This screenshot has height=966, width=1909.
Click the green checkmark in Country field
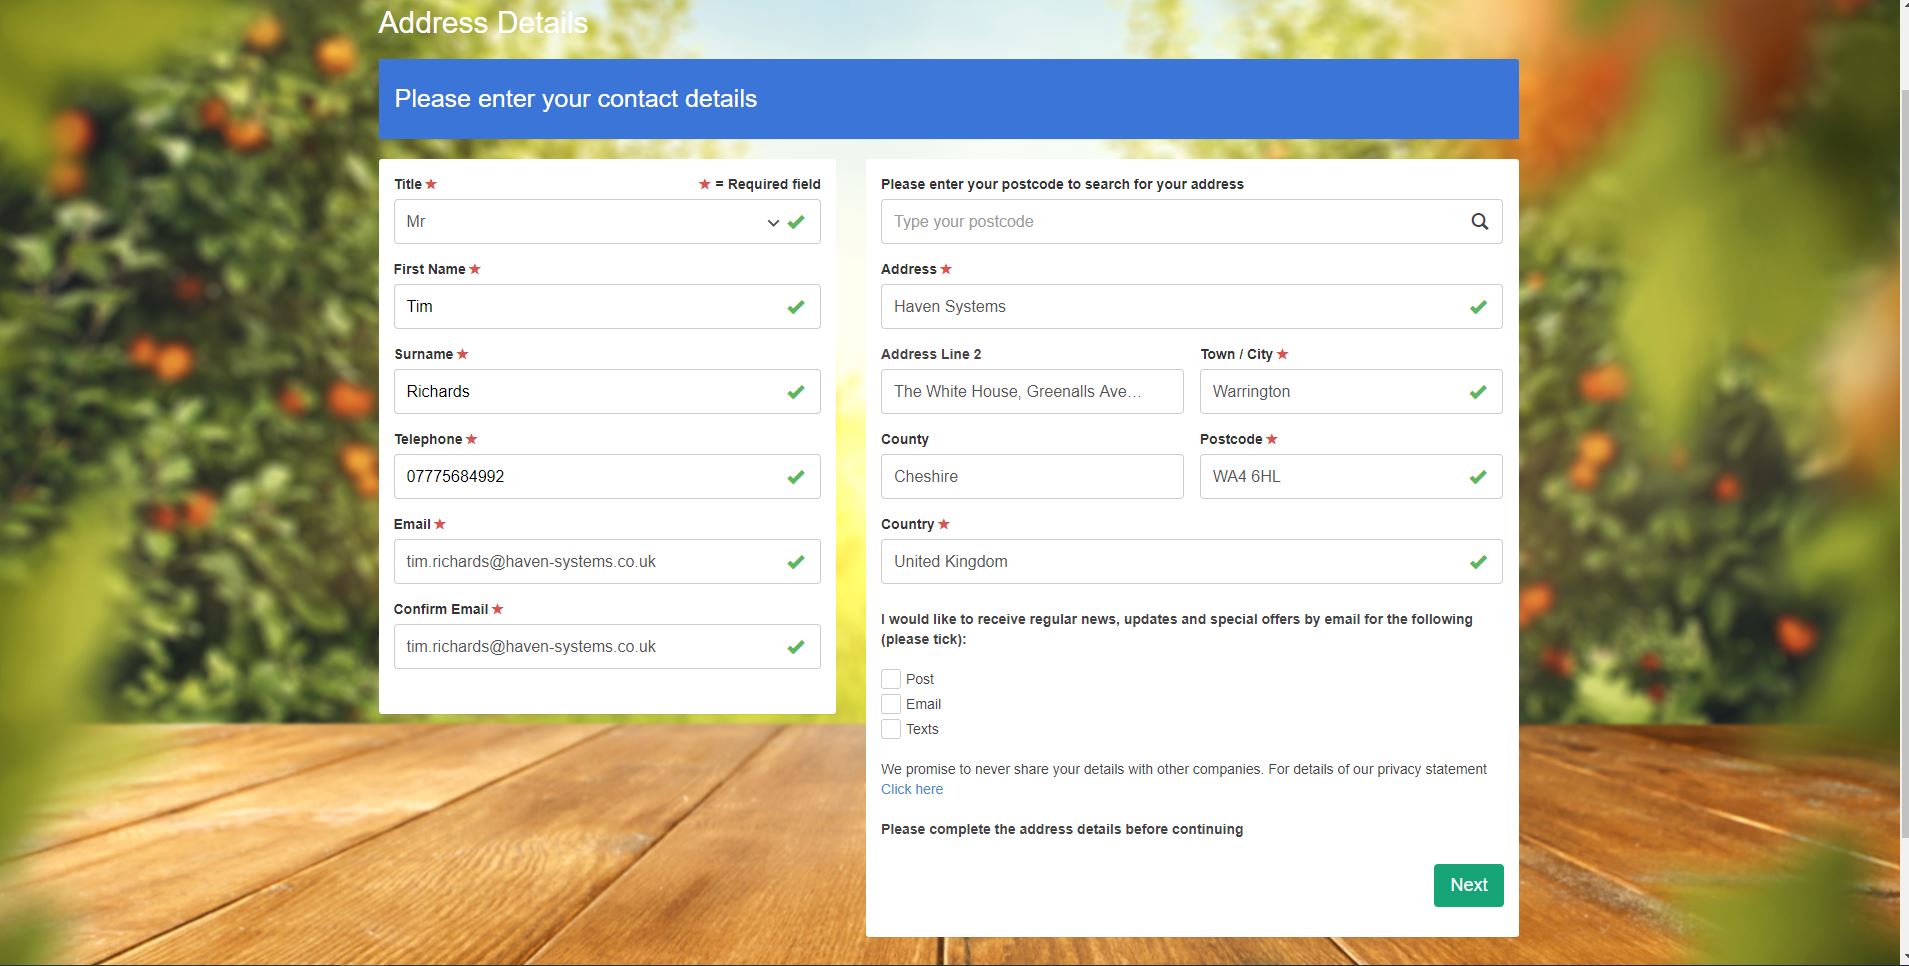tap(1478, 562)
